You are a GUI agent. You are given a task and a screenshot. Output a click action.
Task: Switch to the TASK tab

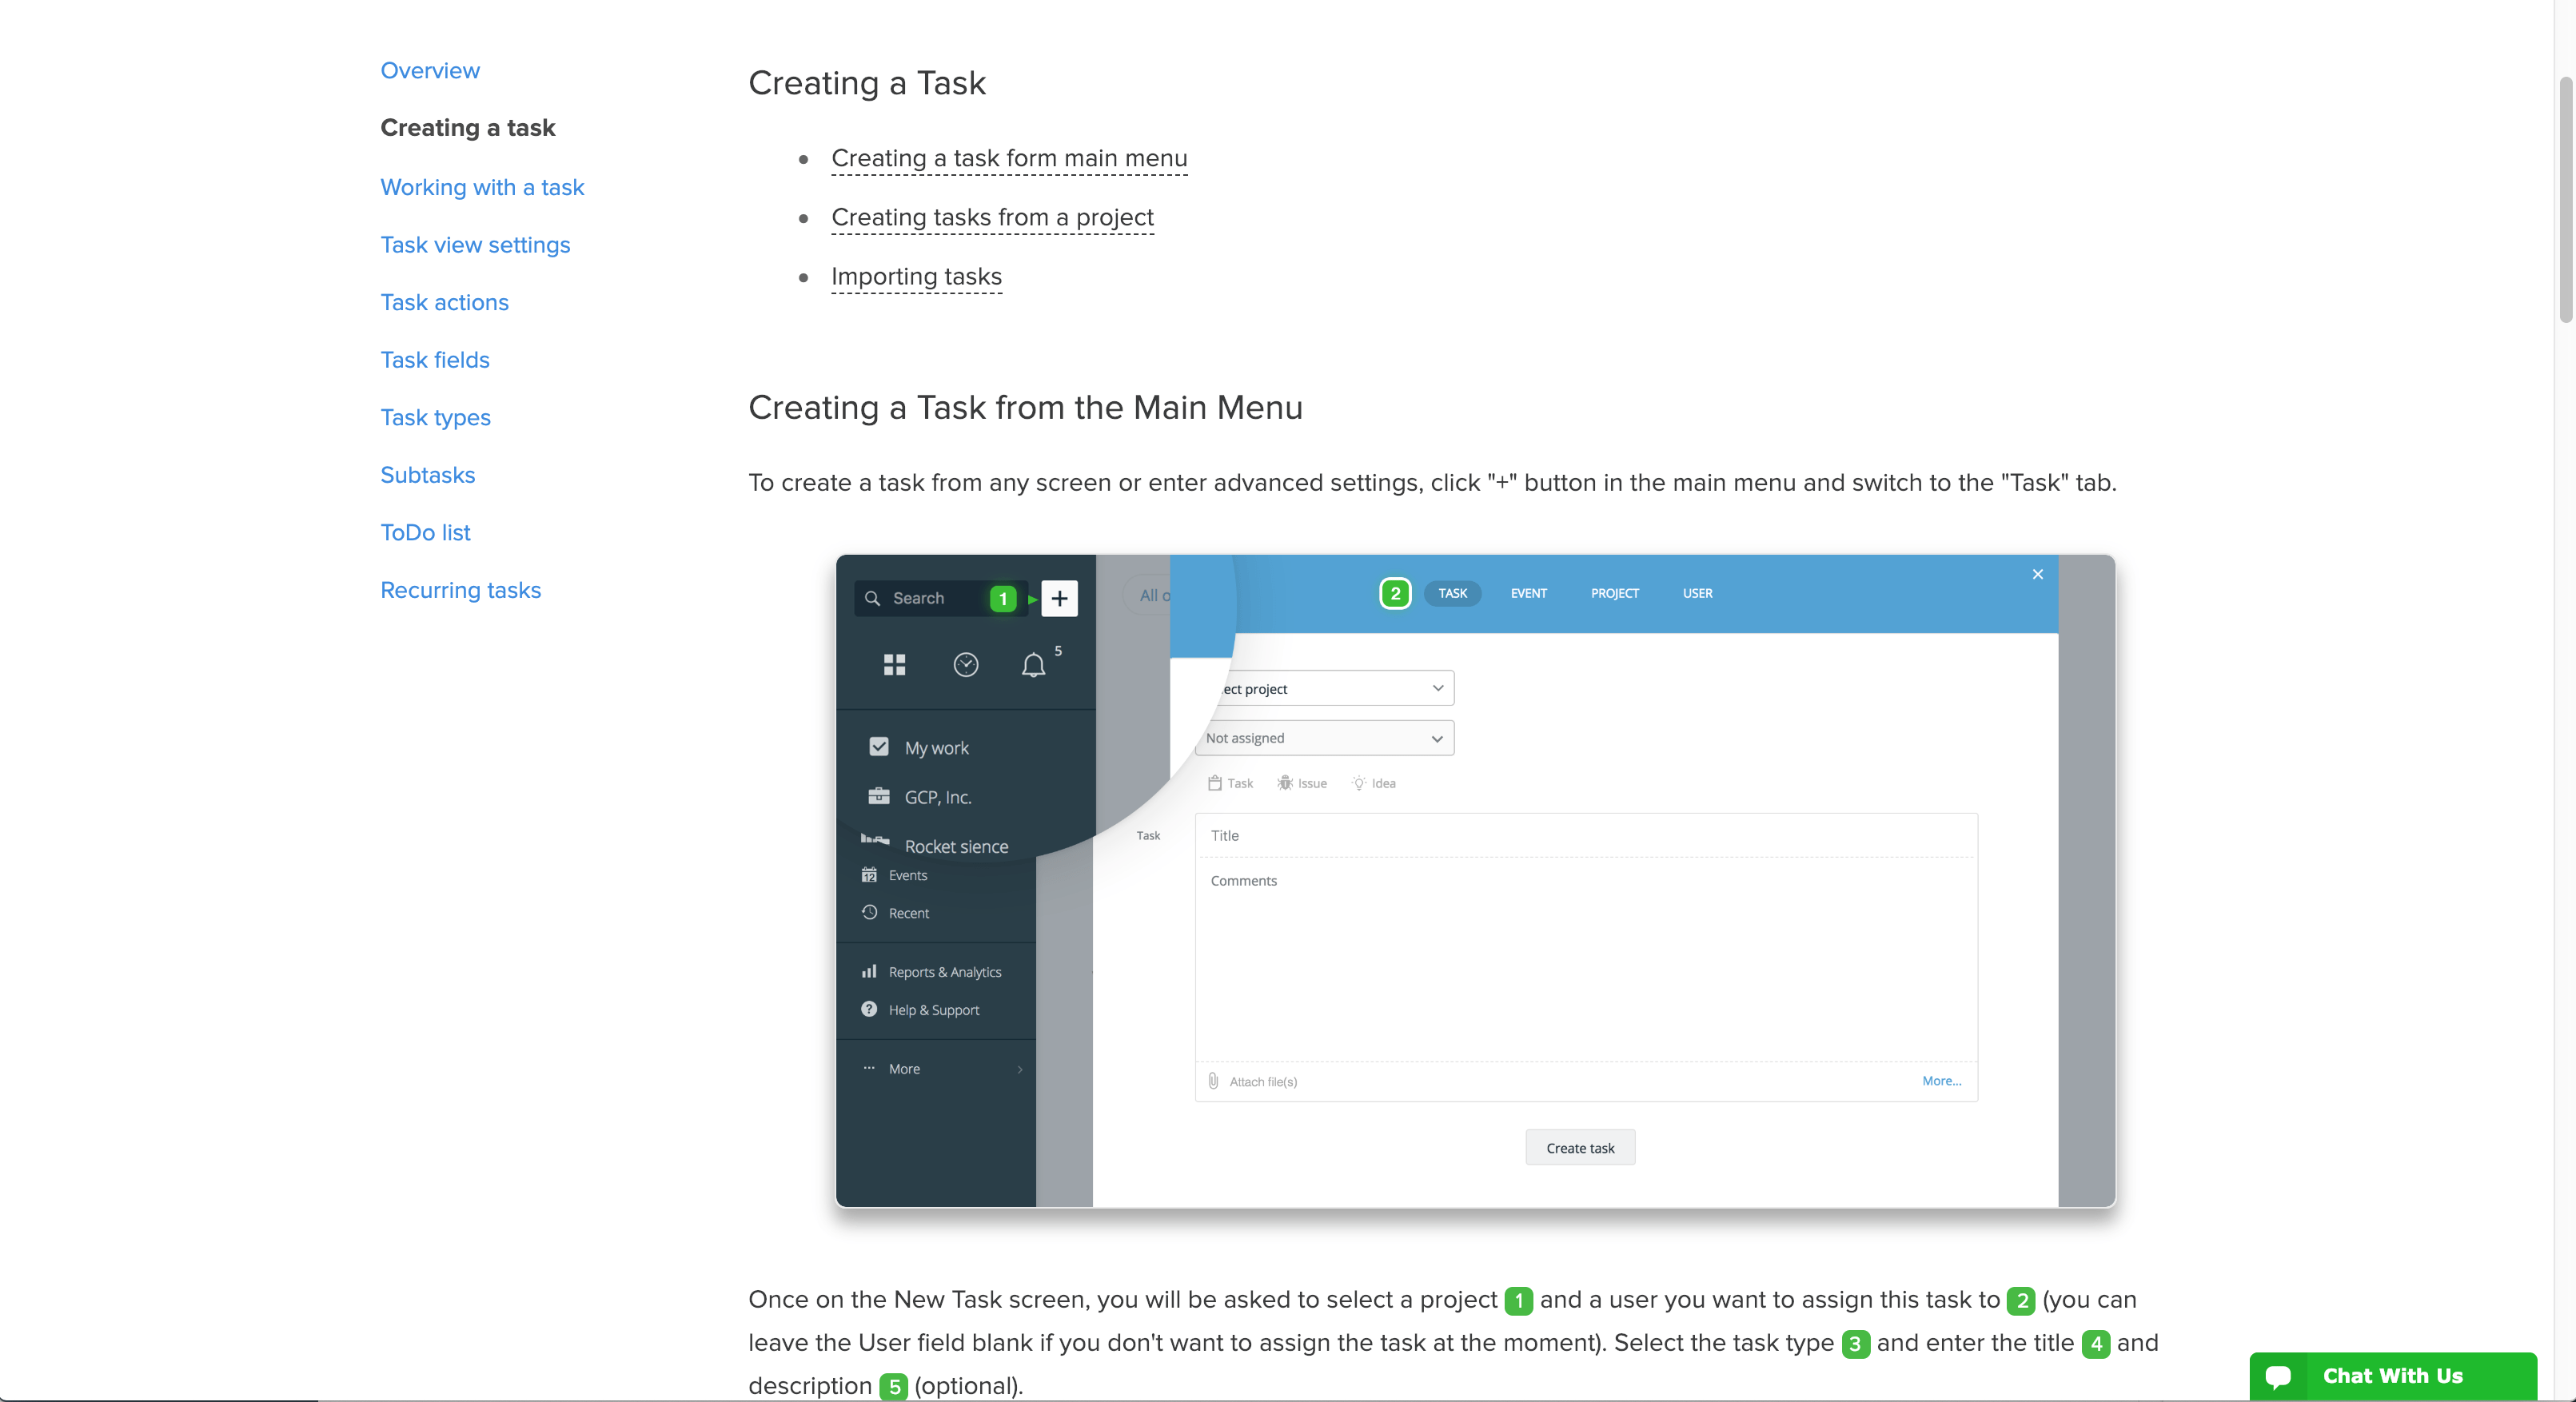tap(1452, 593)
